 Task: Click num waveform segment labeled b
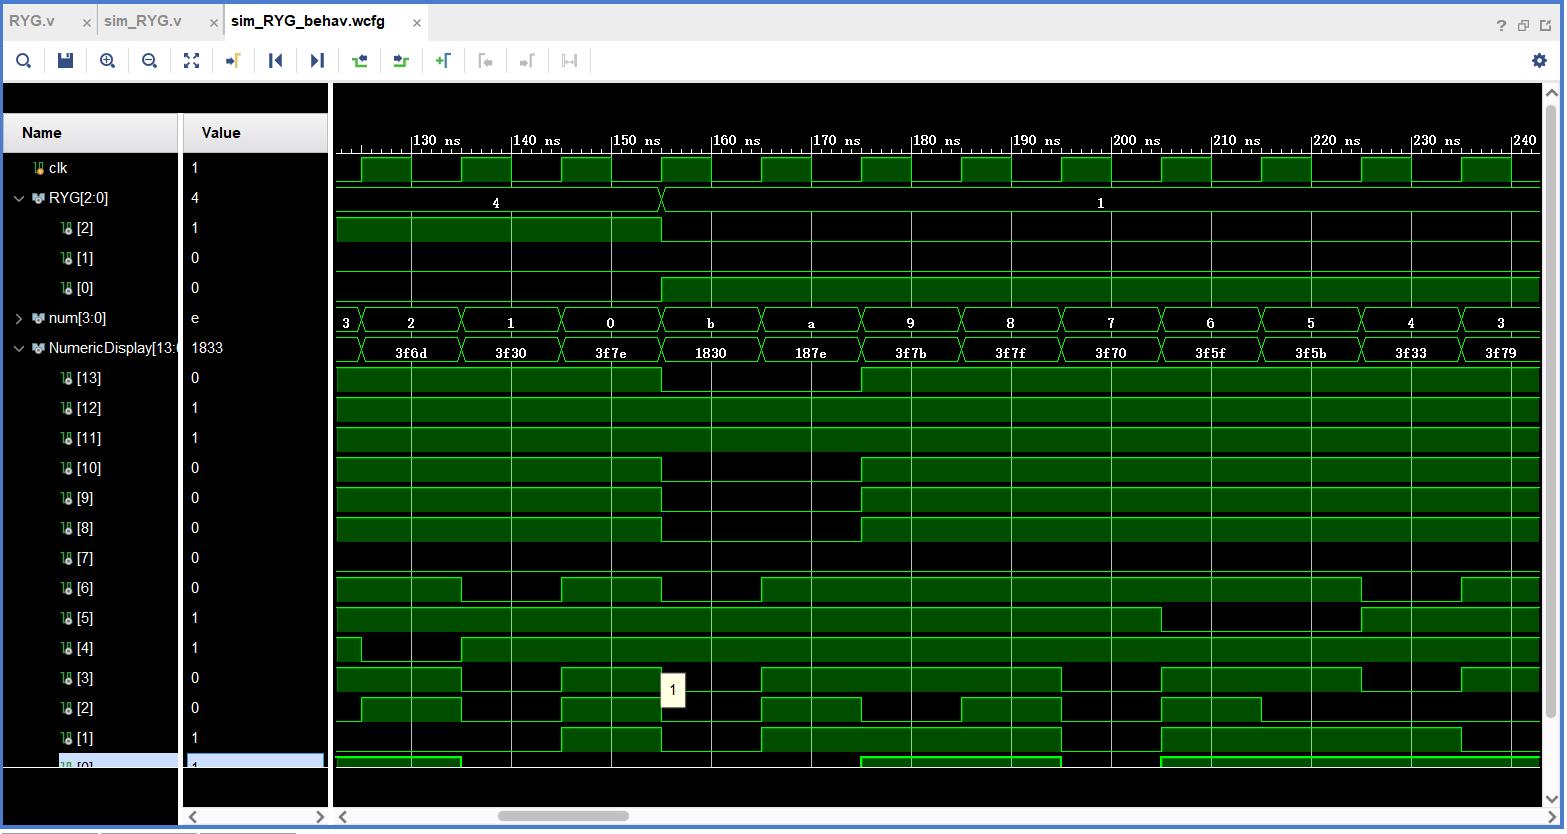pyautogui.click(x=711, y=322)
